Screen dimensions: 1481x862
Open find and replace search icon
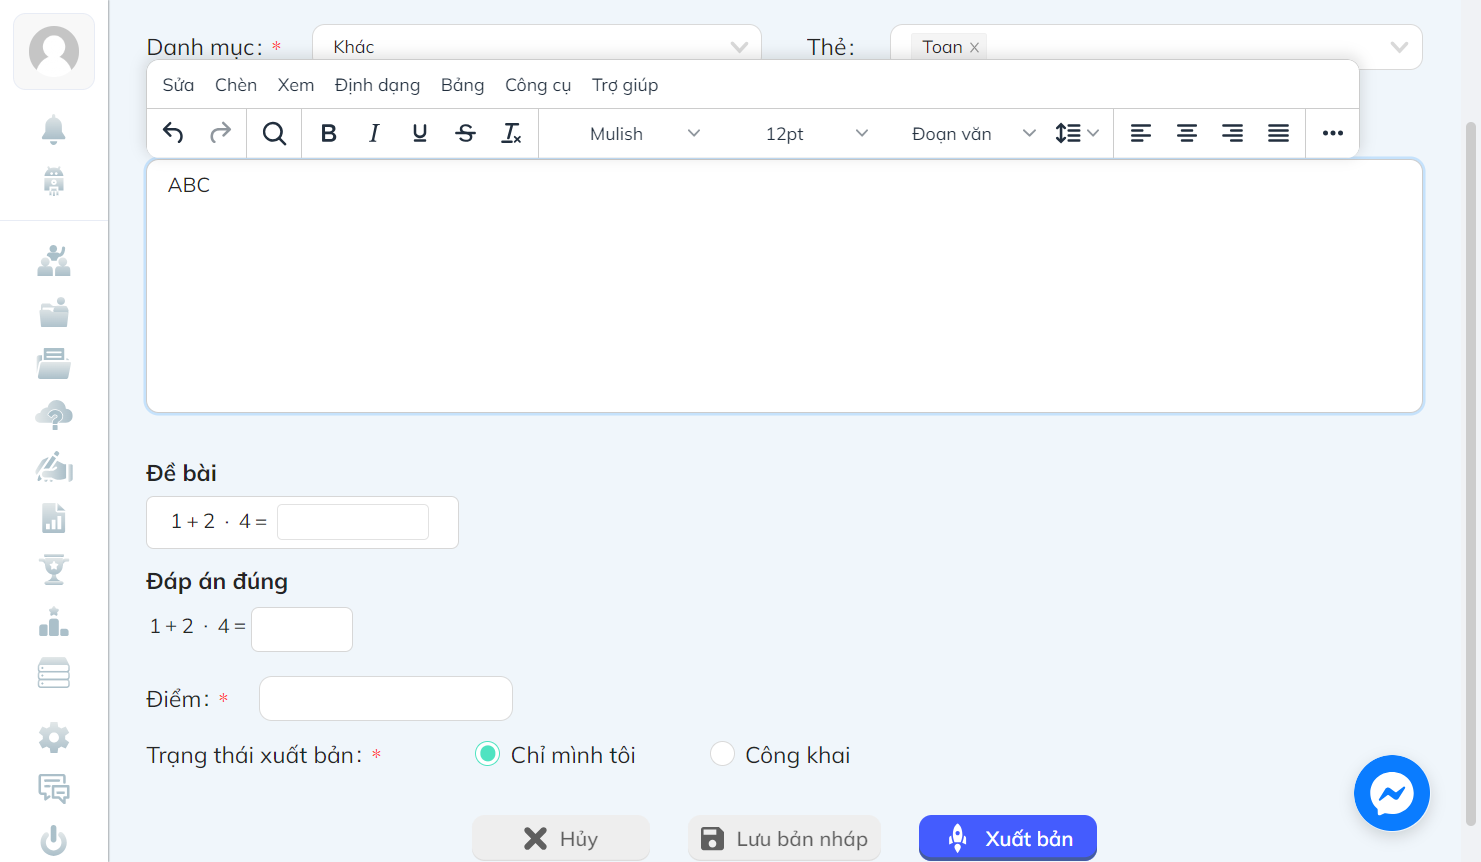tap(274, 133)
